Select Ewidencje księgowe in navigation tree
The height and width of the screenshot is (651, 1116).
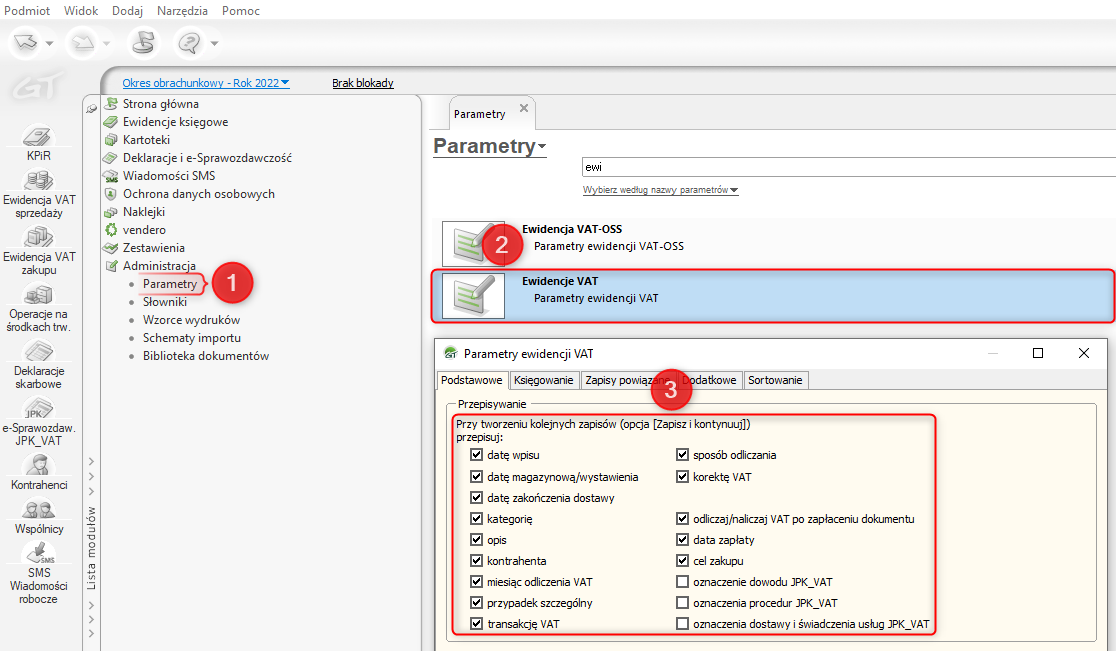pyautogui.click(x=175, y=122)
